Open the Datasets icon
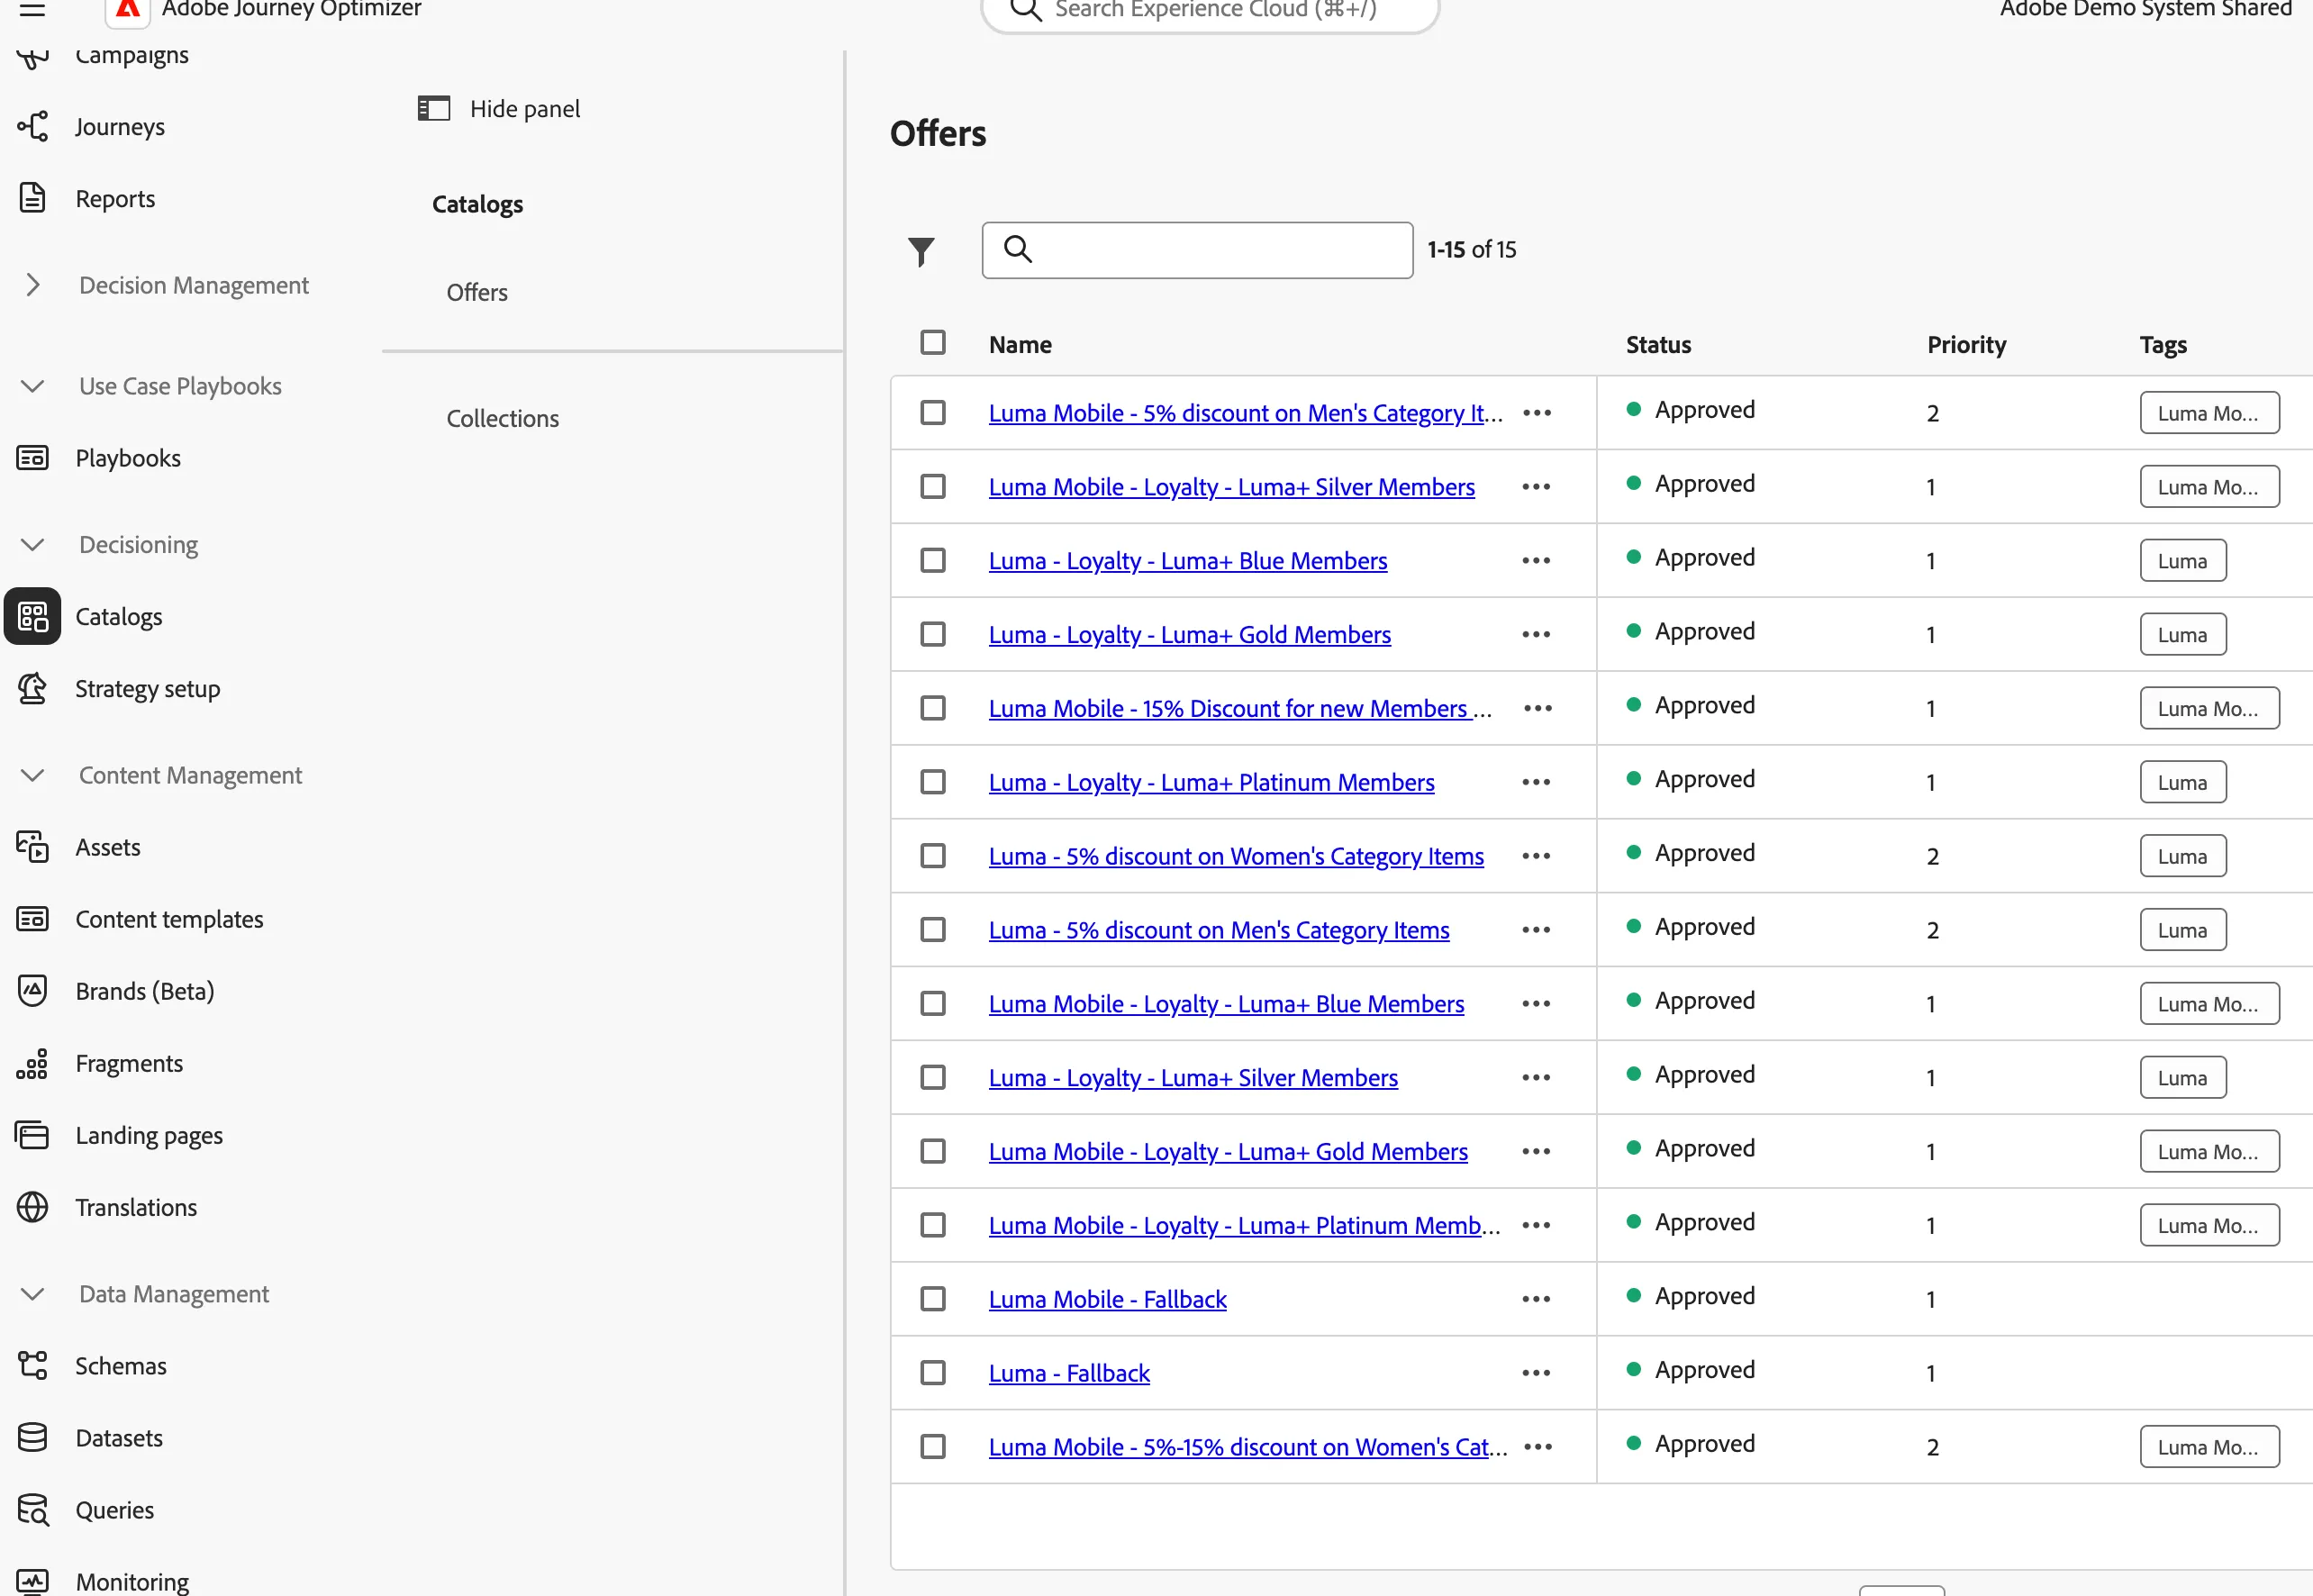The height and width of the screenshot is (1596, 2313). pos(32,1437)
